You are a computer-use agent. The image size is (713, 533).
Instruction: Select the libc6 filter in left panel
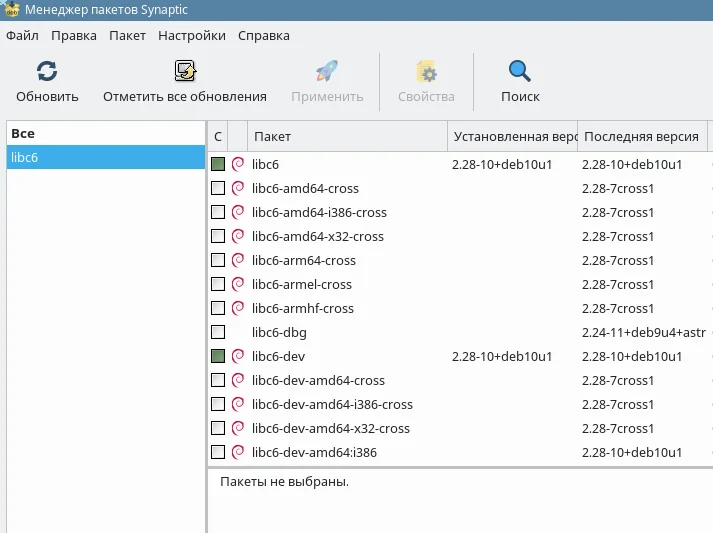tap(106, 157)
